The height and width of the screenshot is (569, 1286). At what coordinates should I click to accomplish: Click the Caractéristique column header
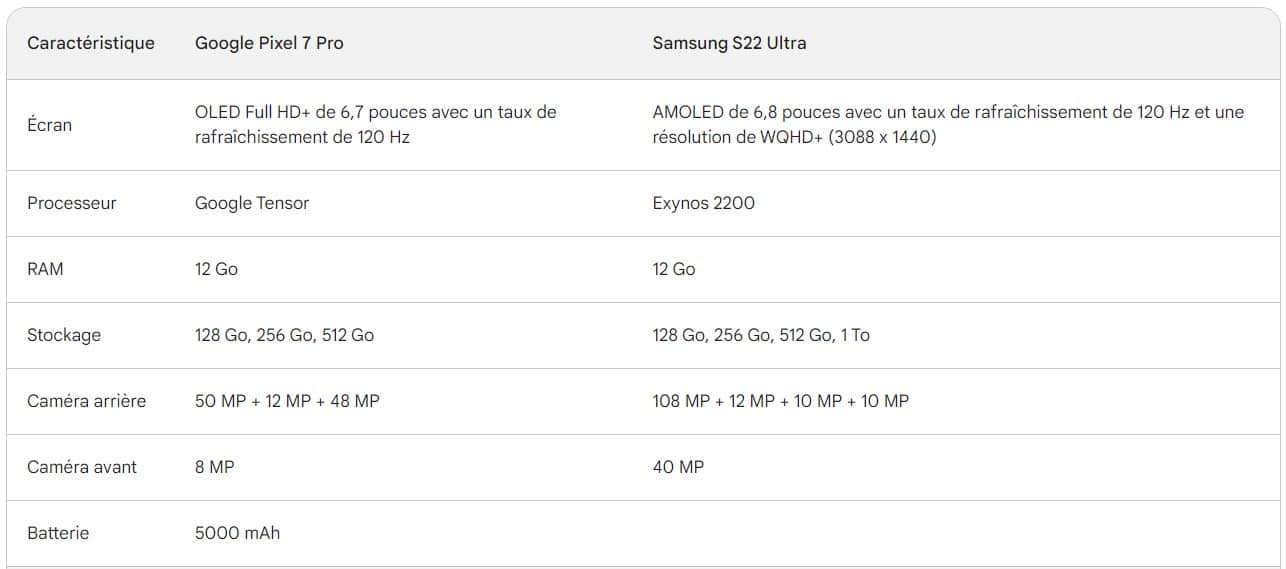91,43
